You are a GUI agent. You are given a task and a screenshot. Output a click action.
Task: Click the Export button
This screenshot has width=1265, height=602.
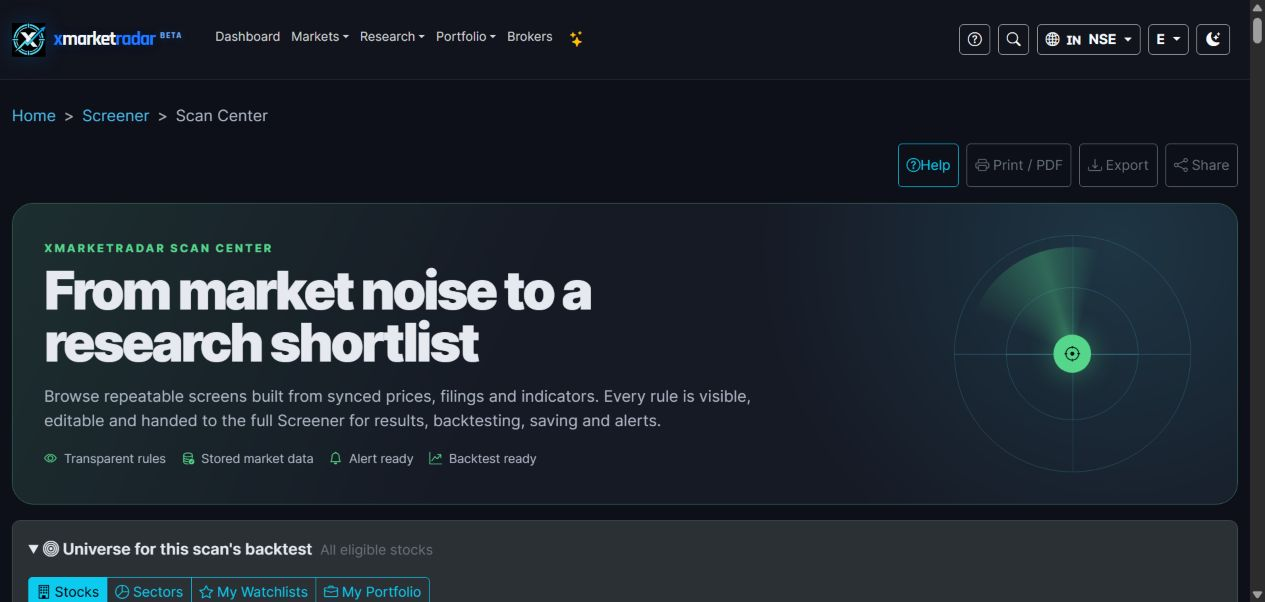tap(1118, 165)
